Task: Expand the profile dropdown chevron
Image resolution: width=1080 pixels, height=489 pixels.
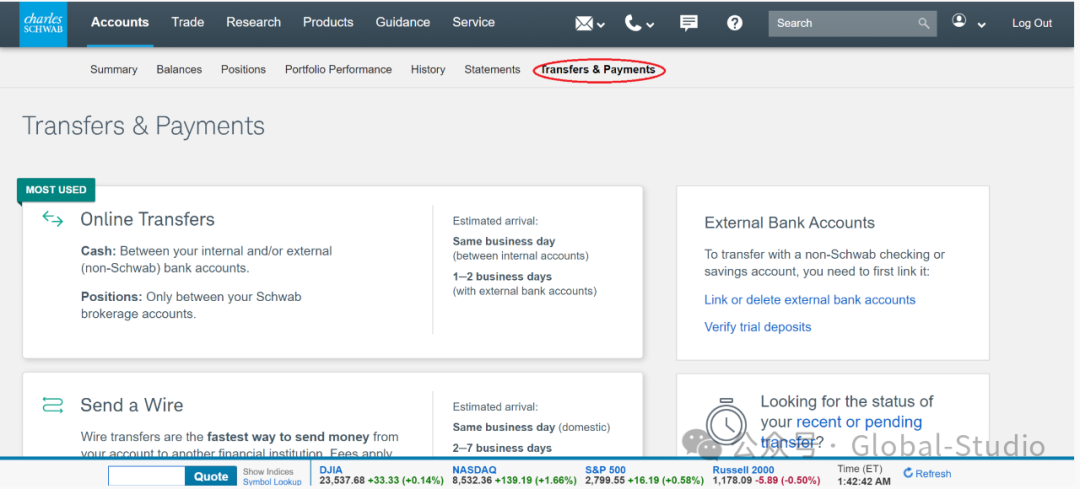Action: (982, 25)
